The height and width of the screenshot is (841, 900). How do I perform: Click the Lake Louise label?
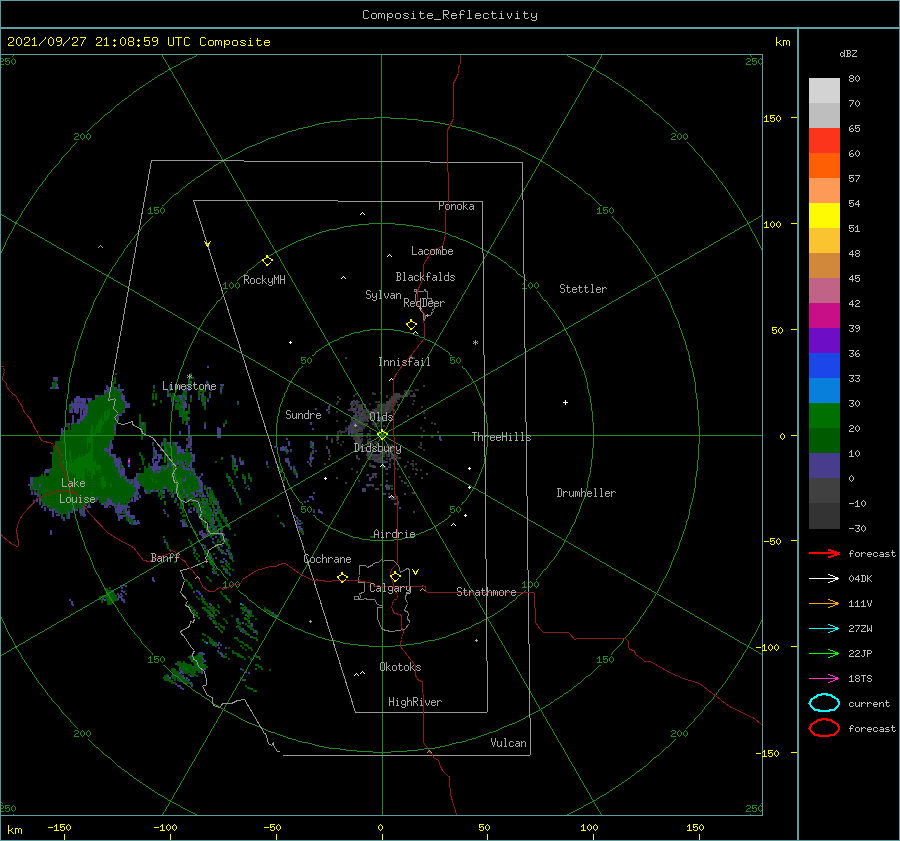click(x=77, y=491)
